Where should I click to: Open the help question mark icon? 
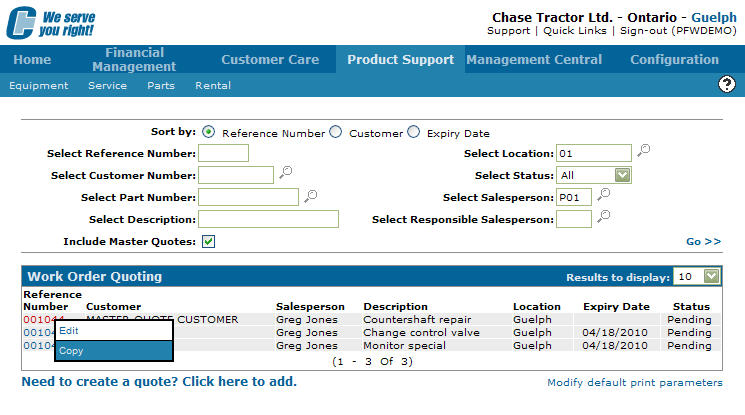click(x=726, y=85)
